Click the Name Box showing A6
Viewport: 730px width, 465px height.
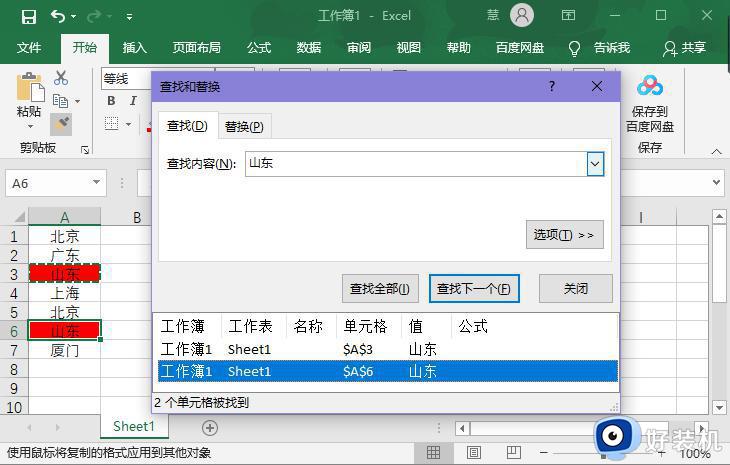click(x=56, y=183)
